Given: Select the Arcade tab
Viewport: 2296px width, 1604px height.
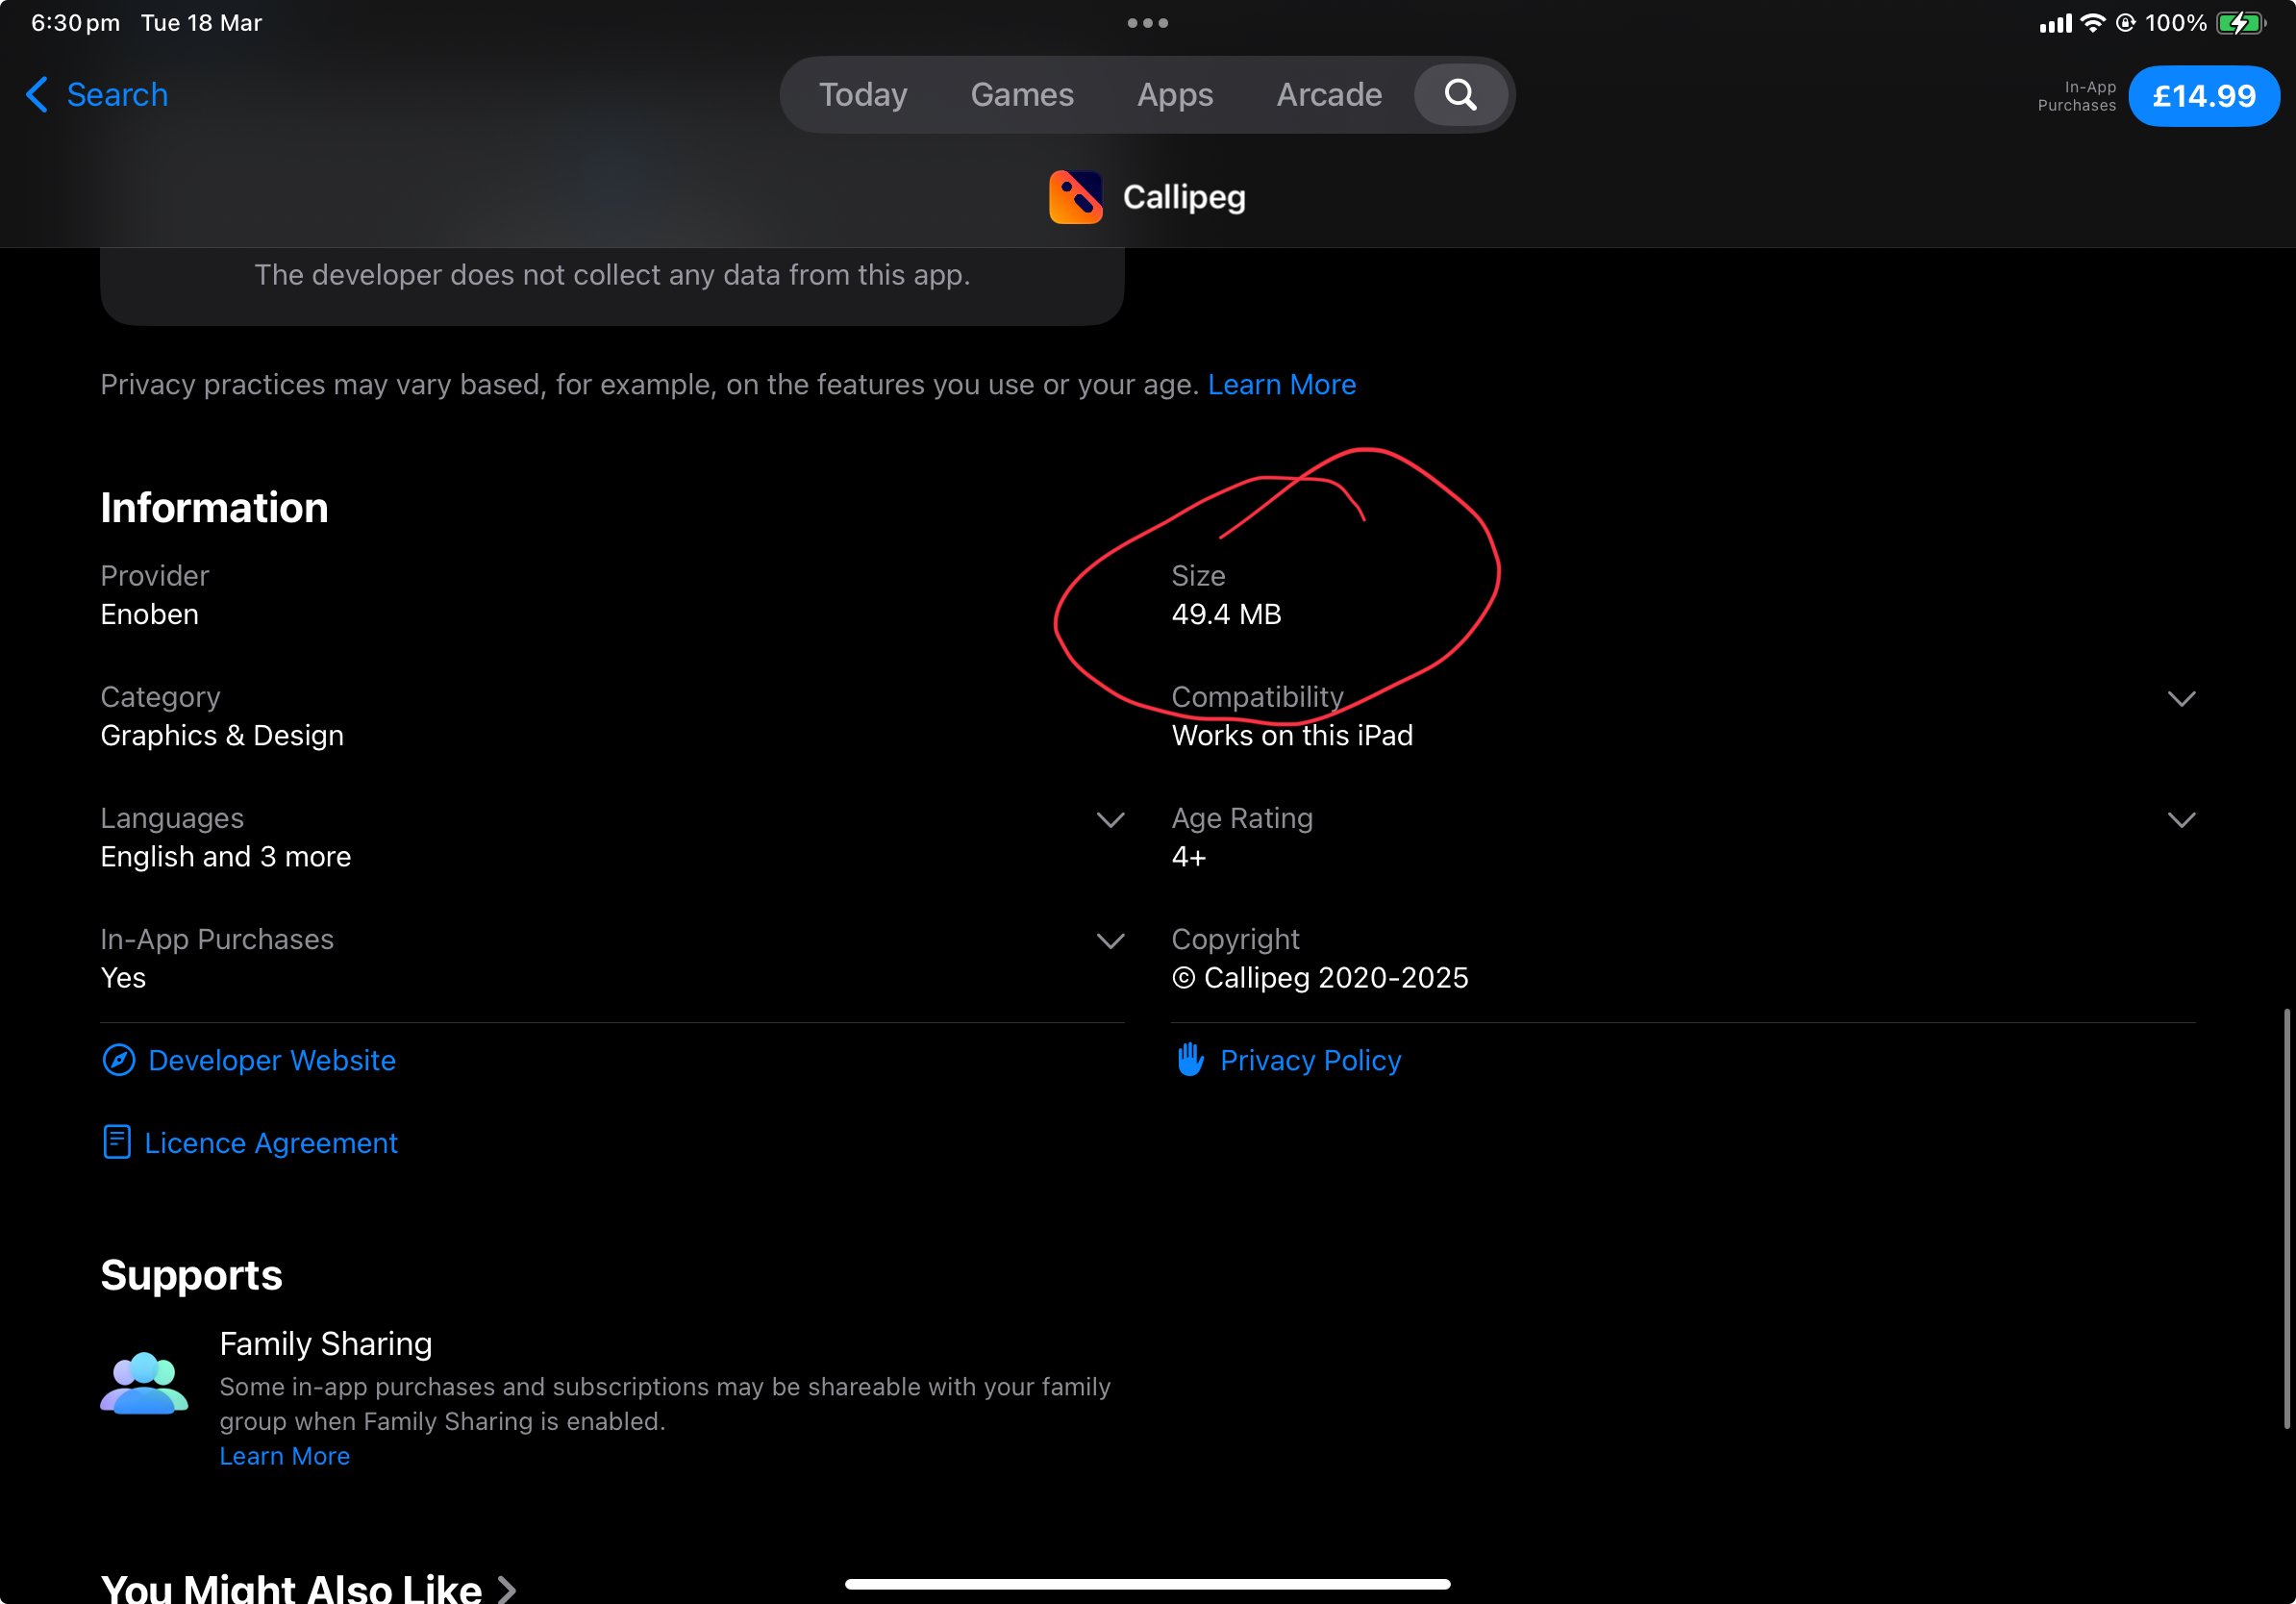Looking at the screenshot, I should pyautogui.click(x=1329, y=95).
